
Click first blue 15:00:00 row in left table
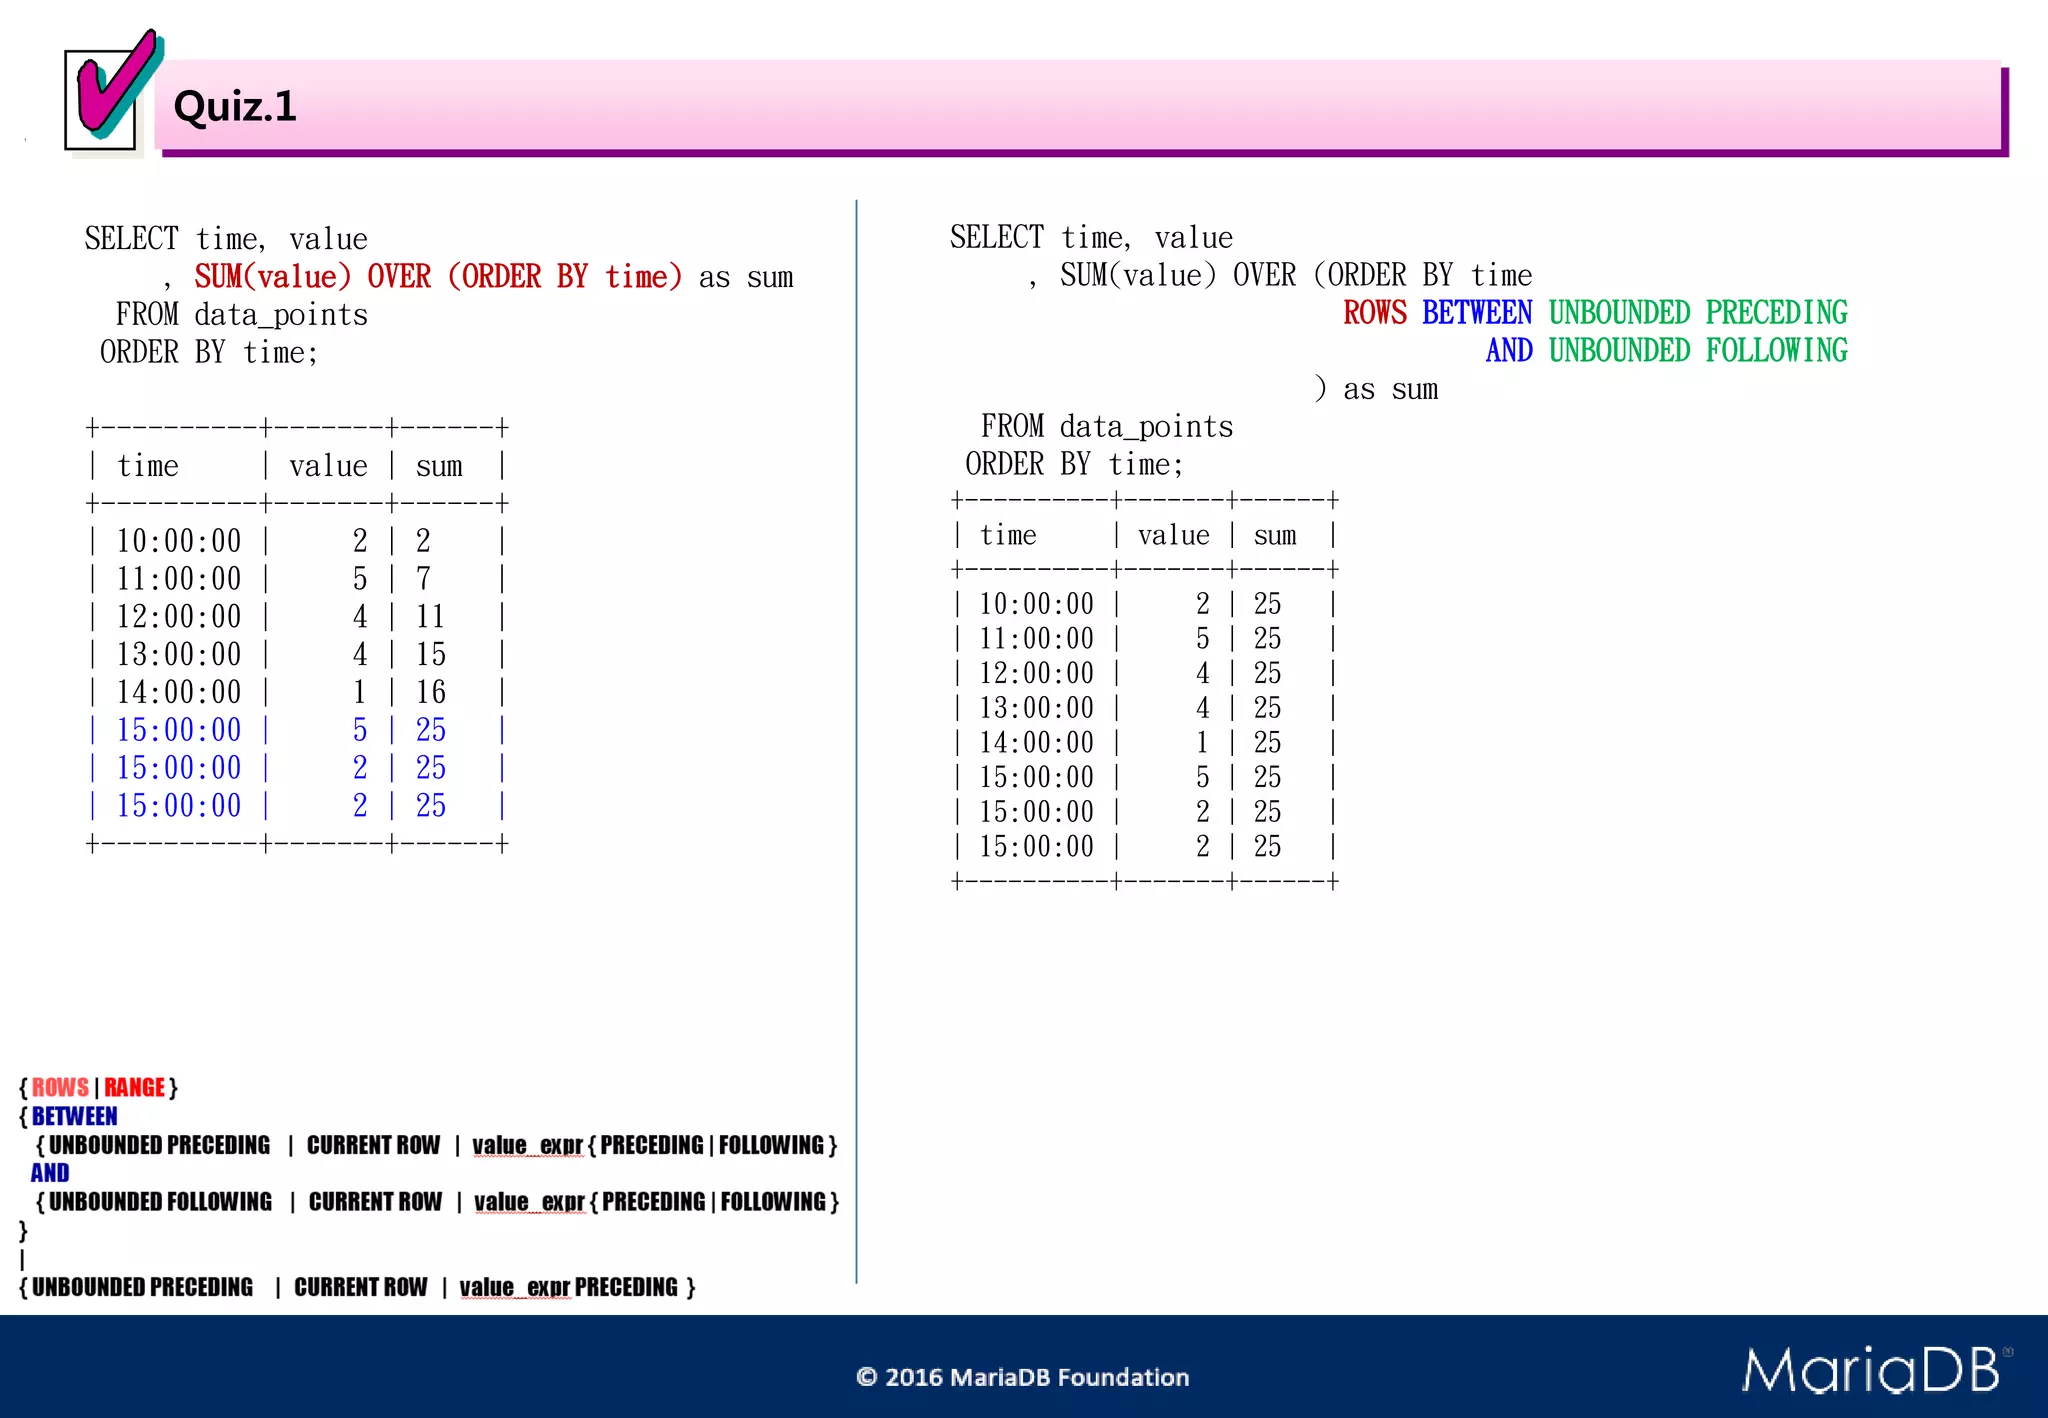tap(297, 730)
